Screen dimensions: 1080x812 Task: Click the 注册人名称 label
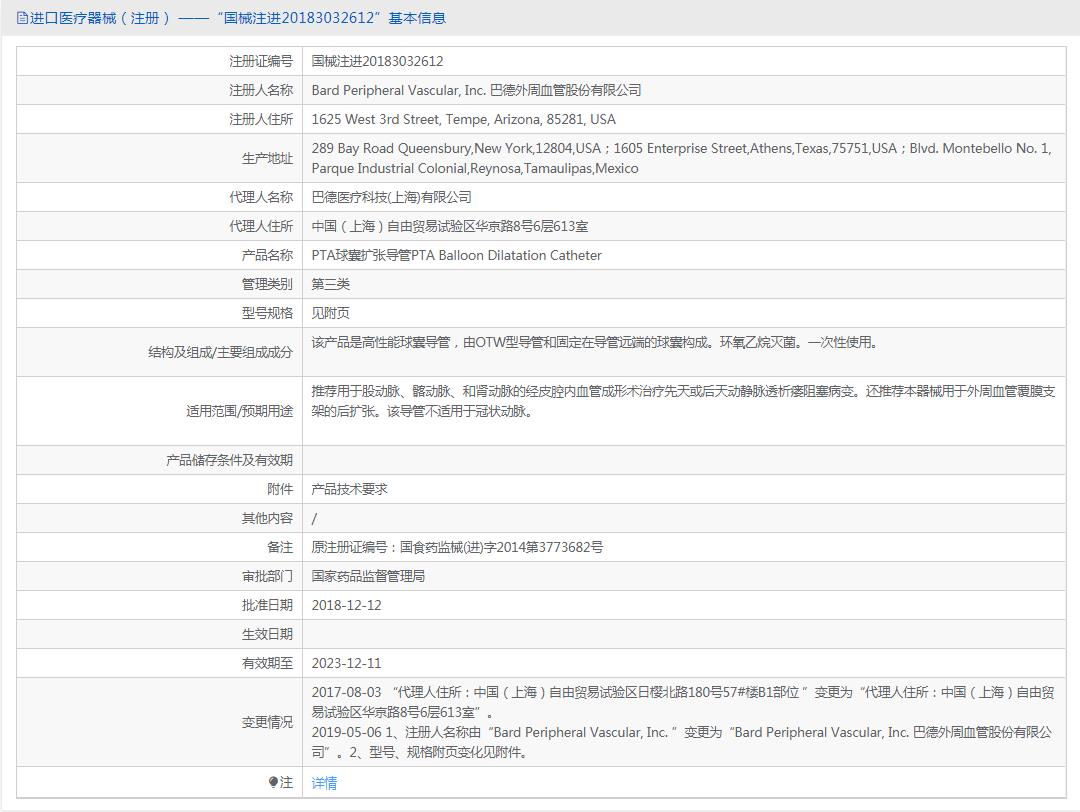(x=261, y=90)
